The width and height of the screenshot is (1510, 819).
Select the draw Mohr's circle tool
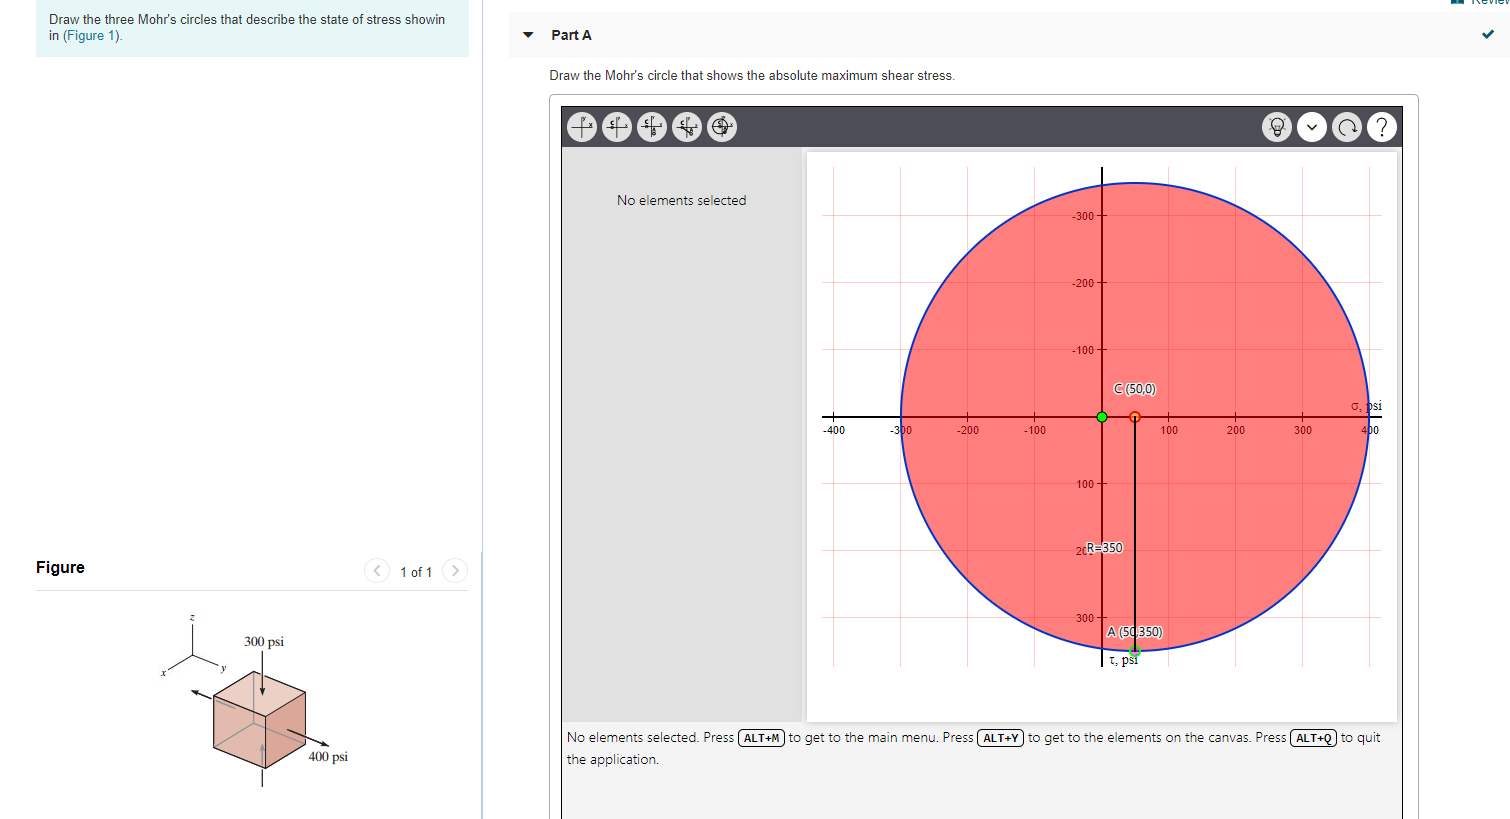(x=722, y=127)
